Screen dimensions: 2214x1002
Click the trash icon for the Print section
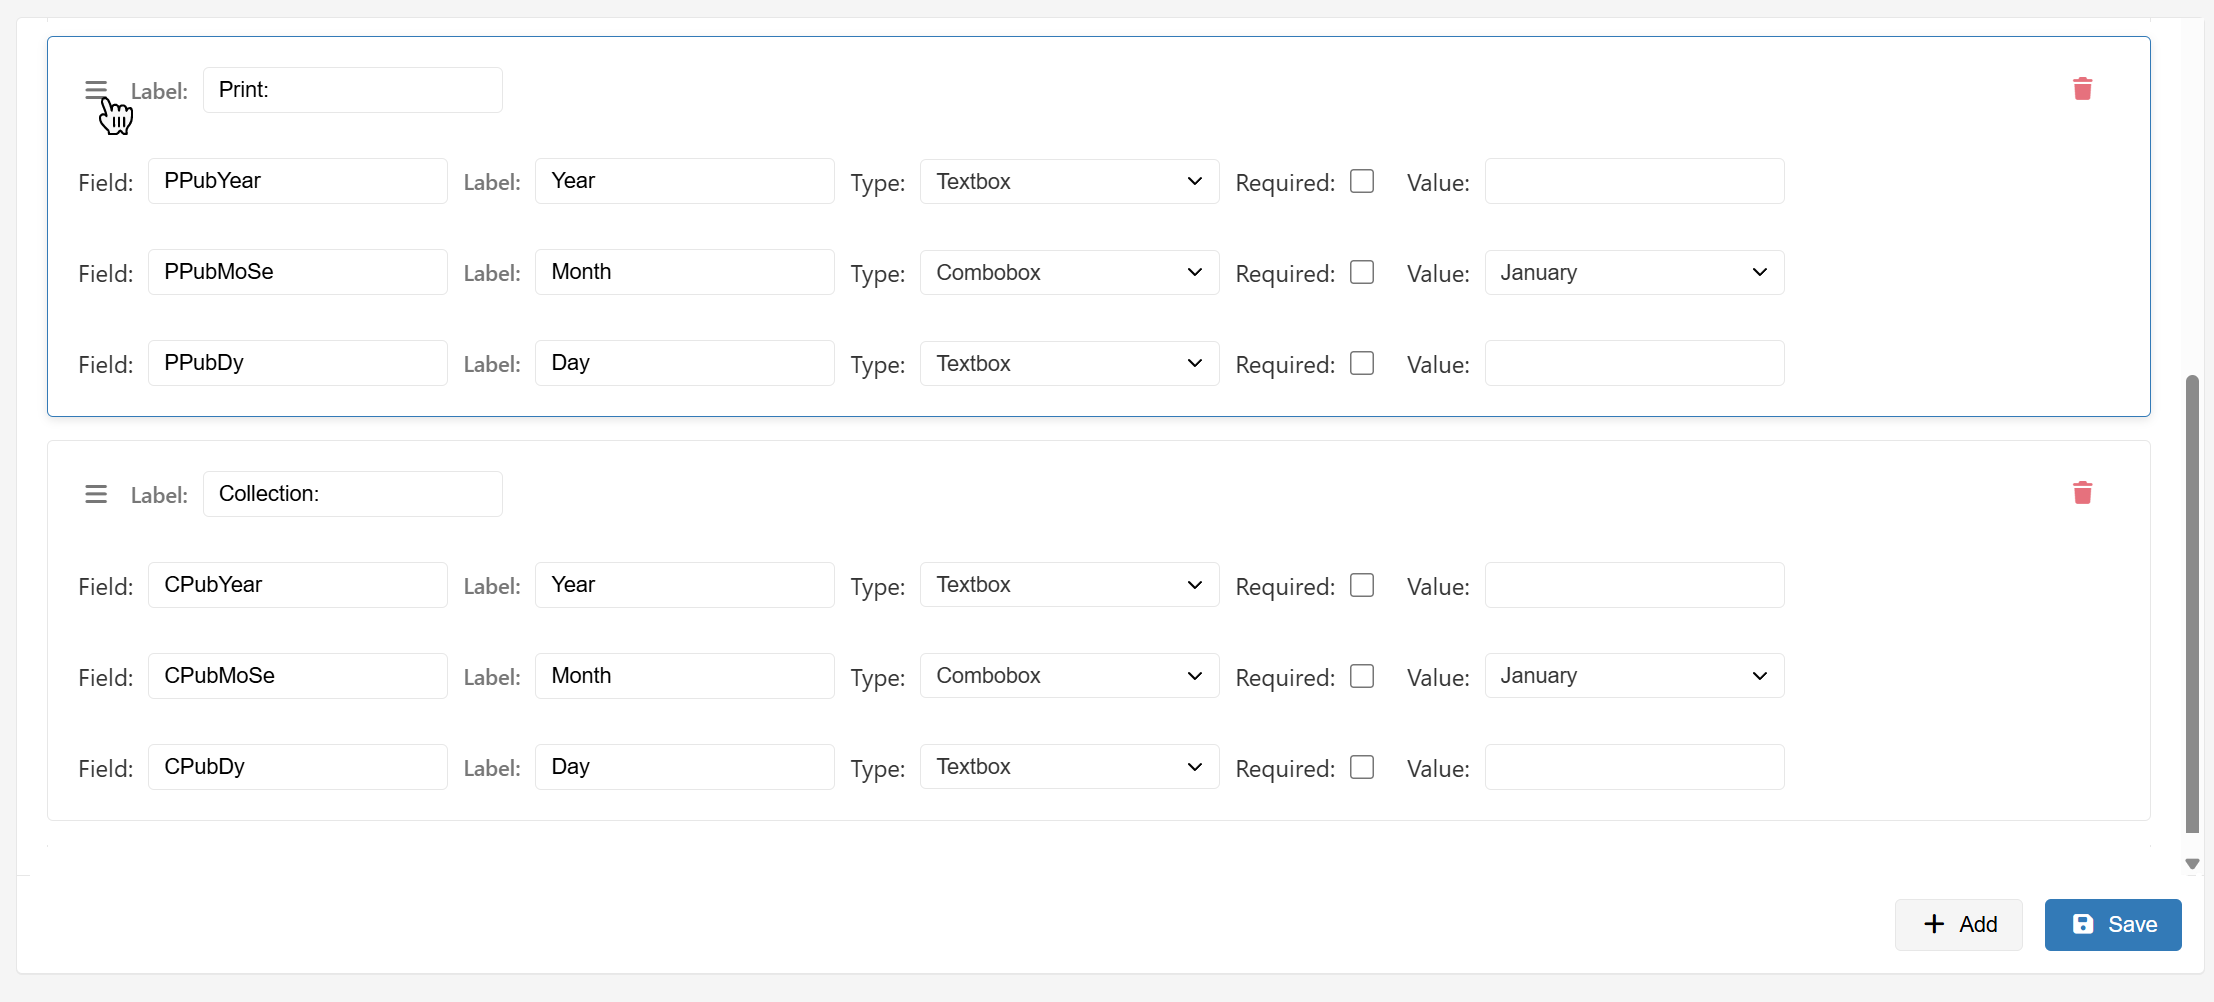(2083, 88)
